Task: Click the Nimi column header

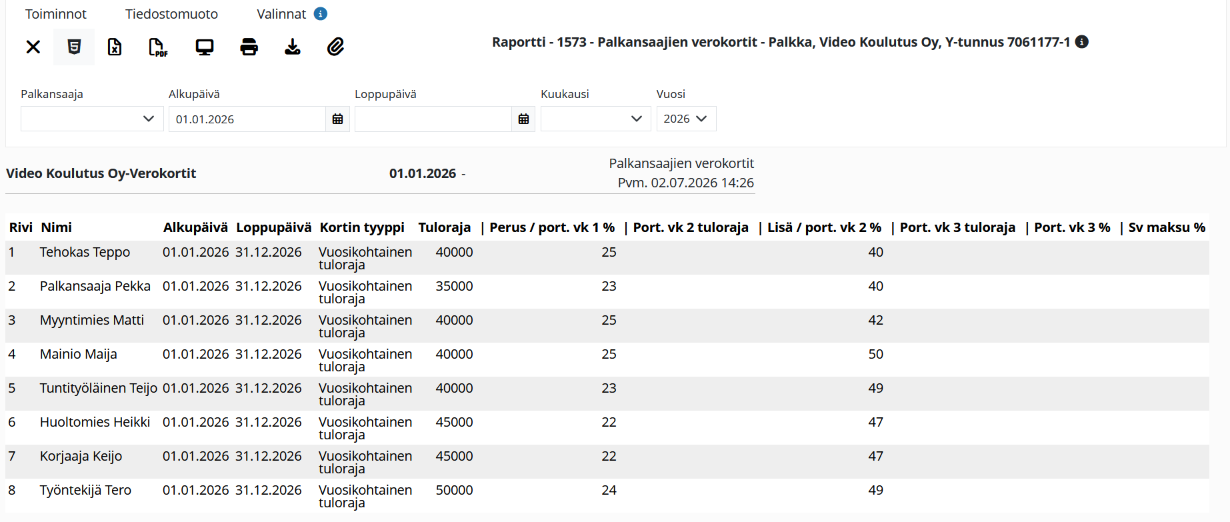Action: (56, 228)
